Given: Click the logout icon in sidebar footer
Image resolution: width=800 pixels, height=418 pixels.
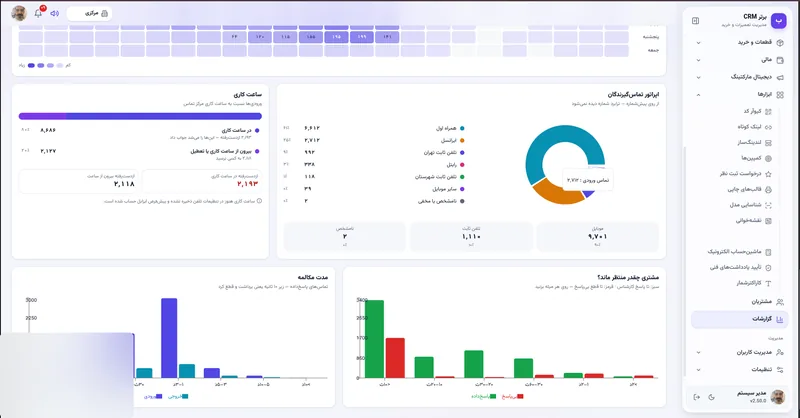Looking at the screenshot, I should [696, 397].
